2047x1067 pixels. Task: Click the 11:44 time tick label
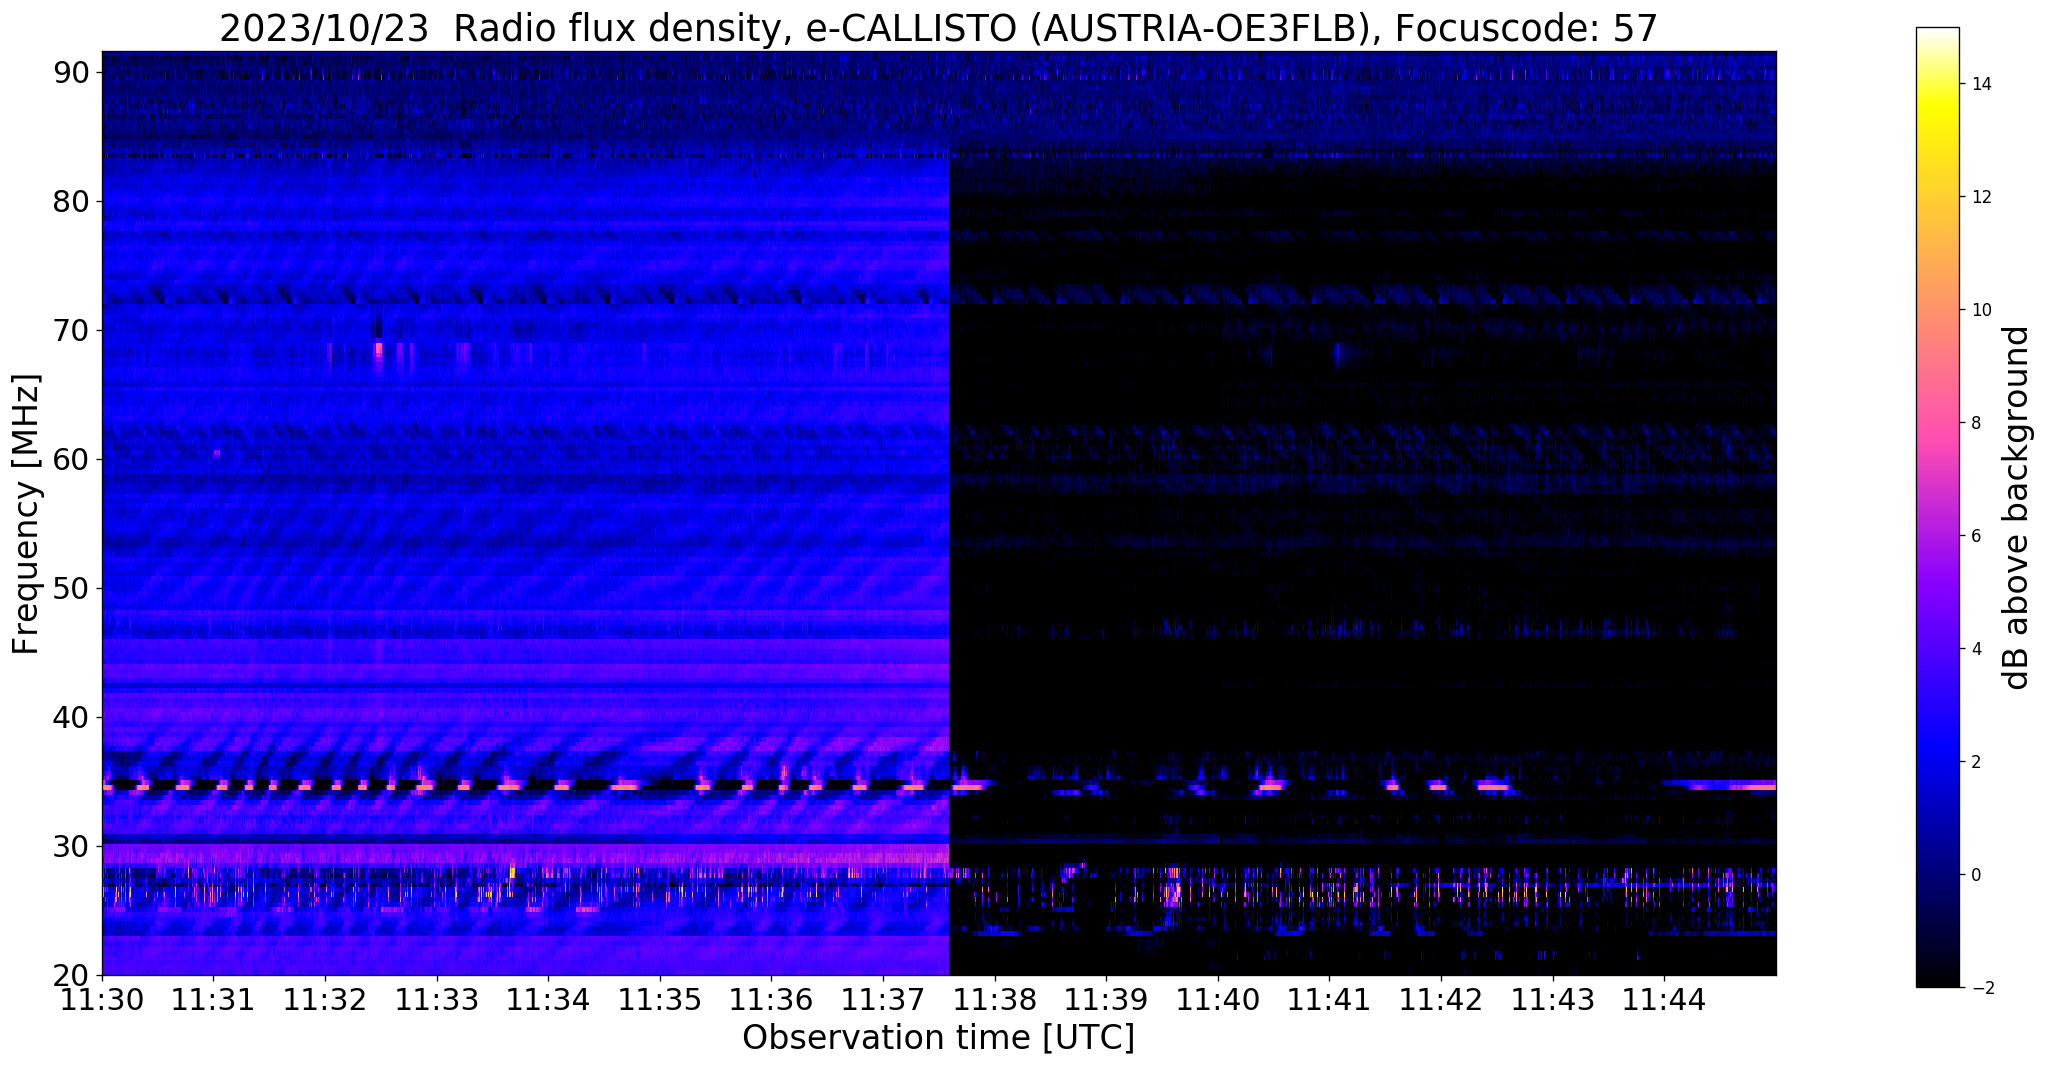pos(1664,1000)
